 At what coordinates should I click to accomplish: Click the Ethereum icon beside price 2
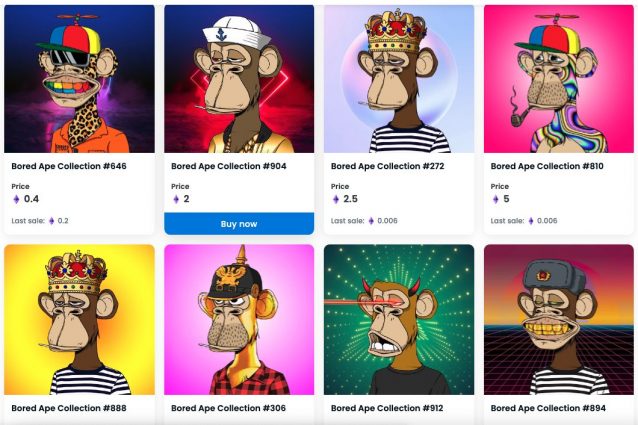click(x=176, y=199)
